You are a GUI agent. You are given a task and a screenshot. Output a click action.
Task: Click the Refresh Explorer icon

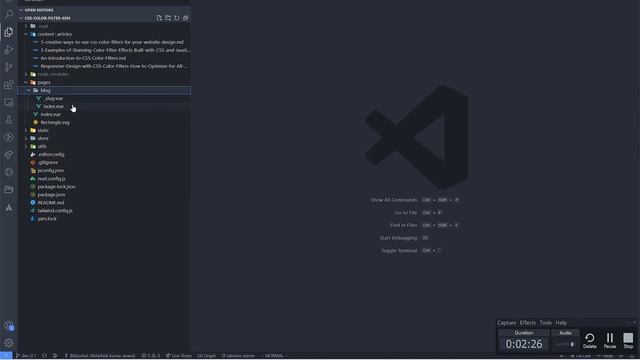click(x=177, y=18)
